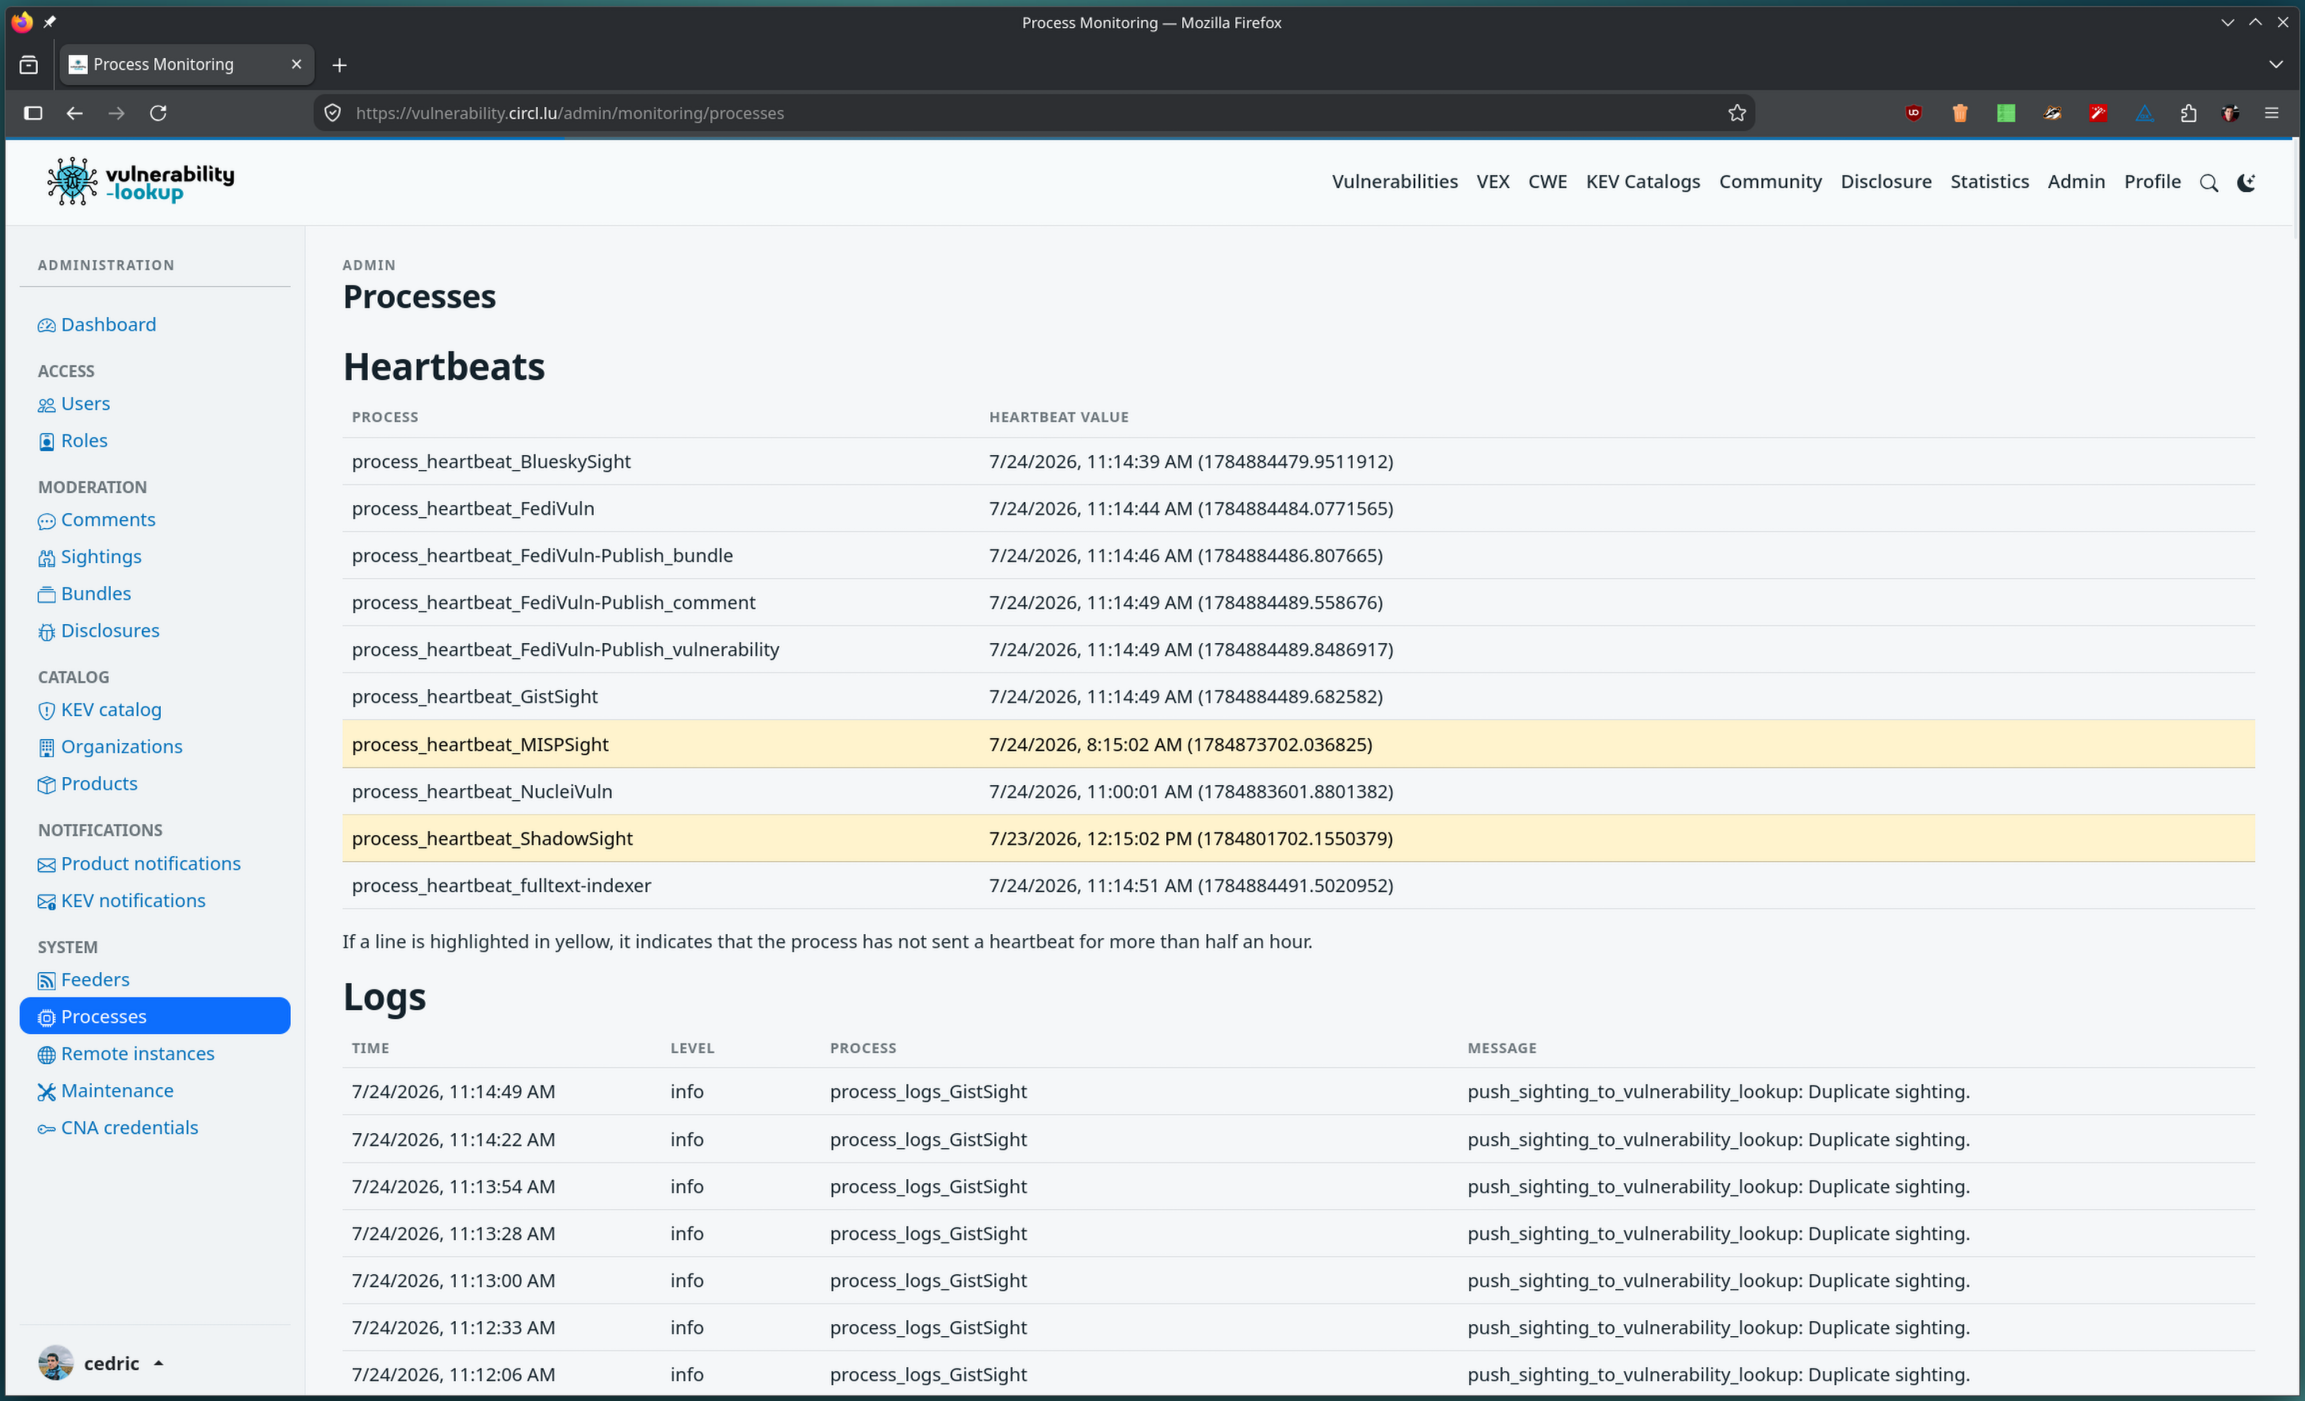Click the Product notifications envelope icon
Image resolution: width=2305 pixels, height=1401 pixels.
[46, 865]
